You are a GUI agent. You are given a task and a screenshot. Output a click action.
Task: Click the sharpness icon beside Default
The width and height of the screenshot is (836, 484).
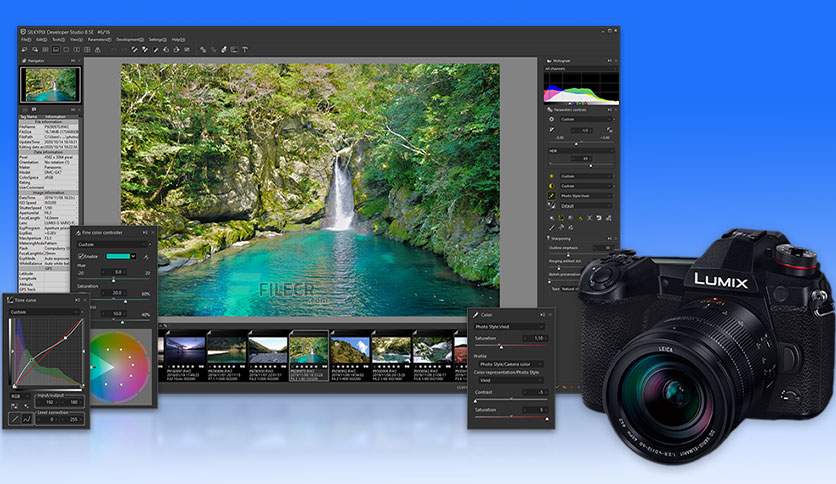point(551,206)
